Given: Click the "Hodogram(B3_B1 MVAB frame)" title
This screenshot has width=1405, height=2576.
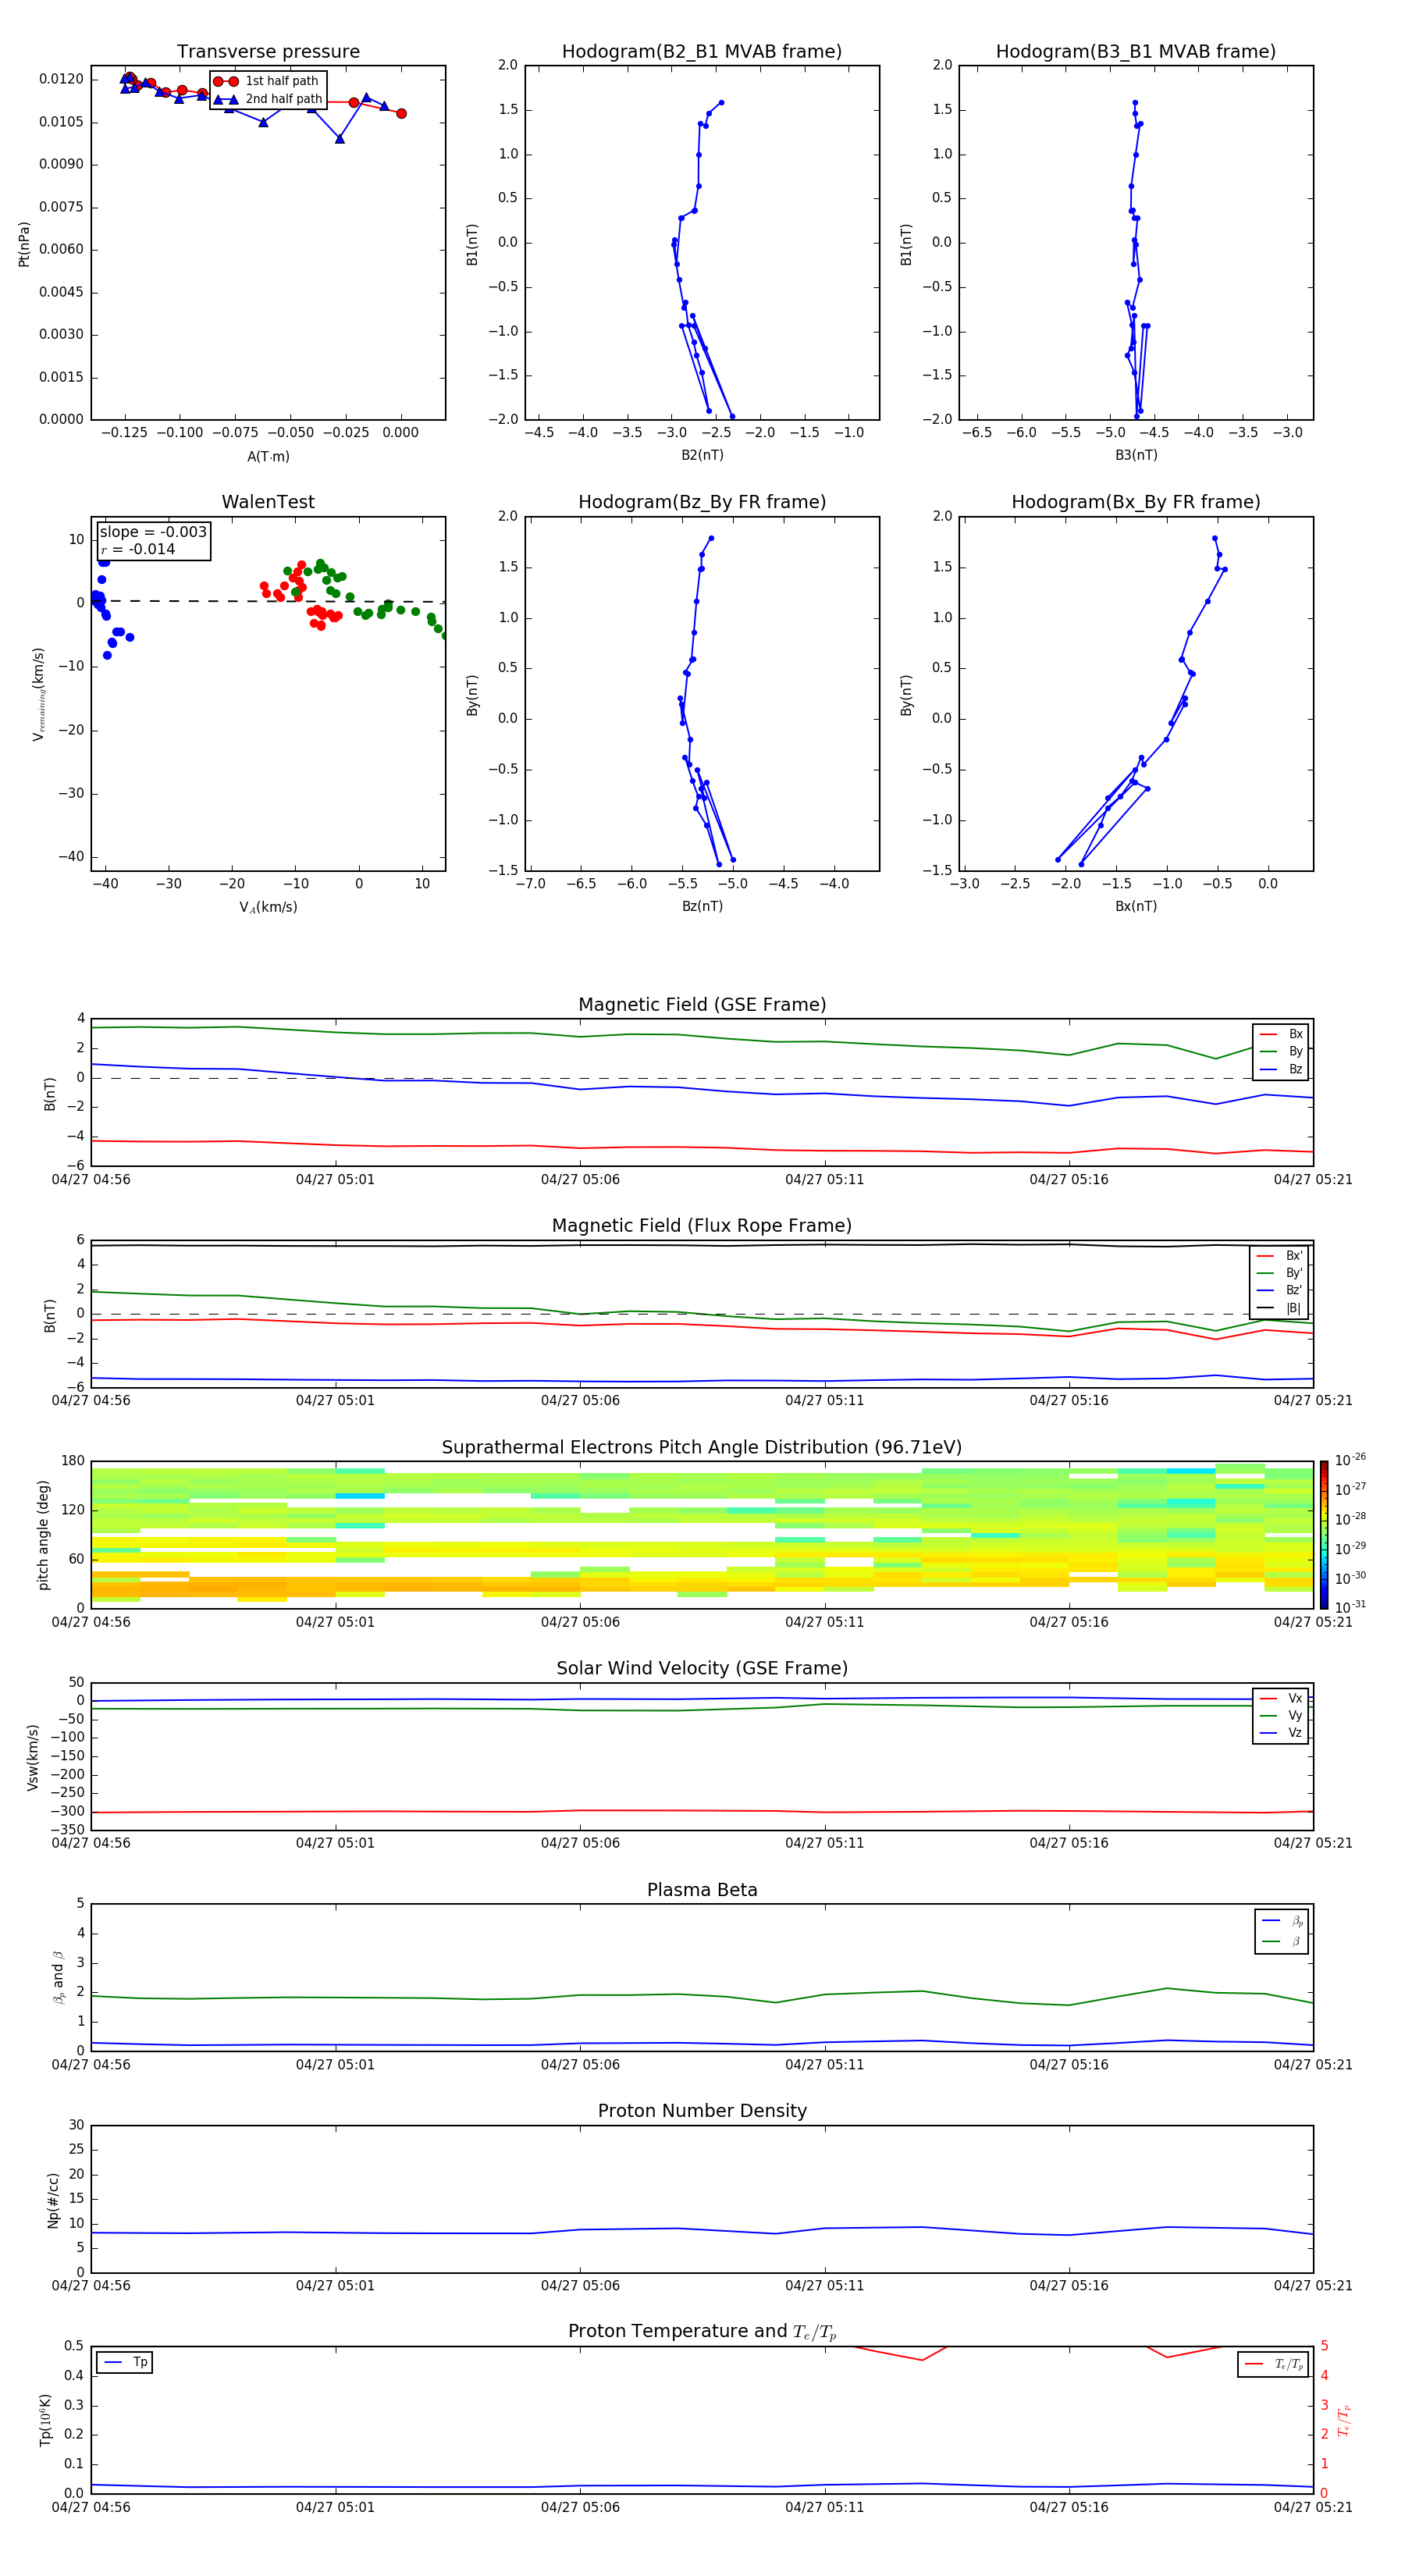Looking at the screenshot, I should (x=1136, y=52).
